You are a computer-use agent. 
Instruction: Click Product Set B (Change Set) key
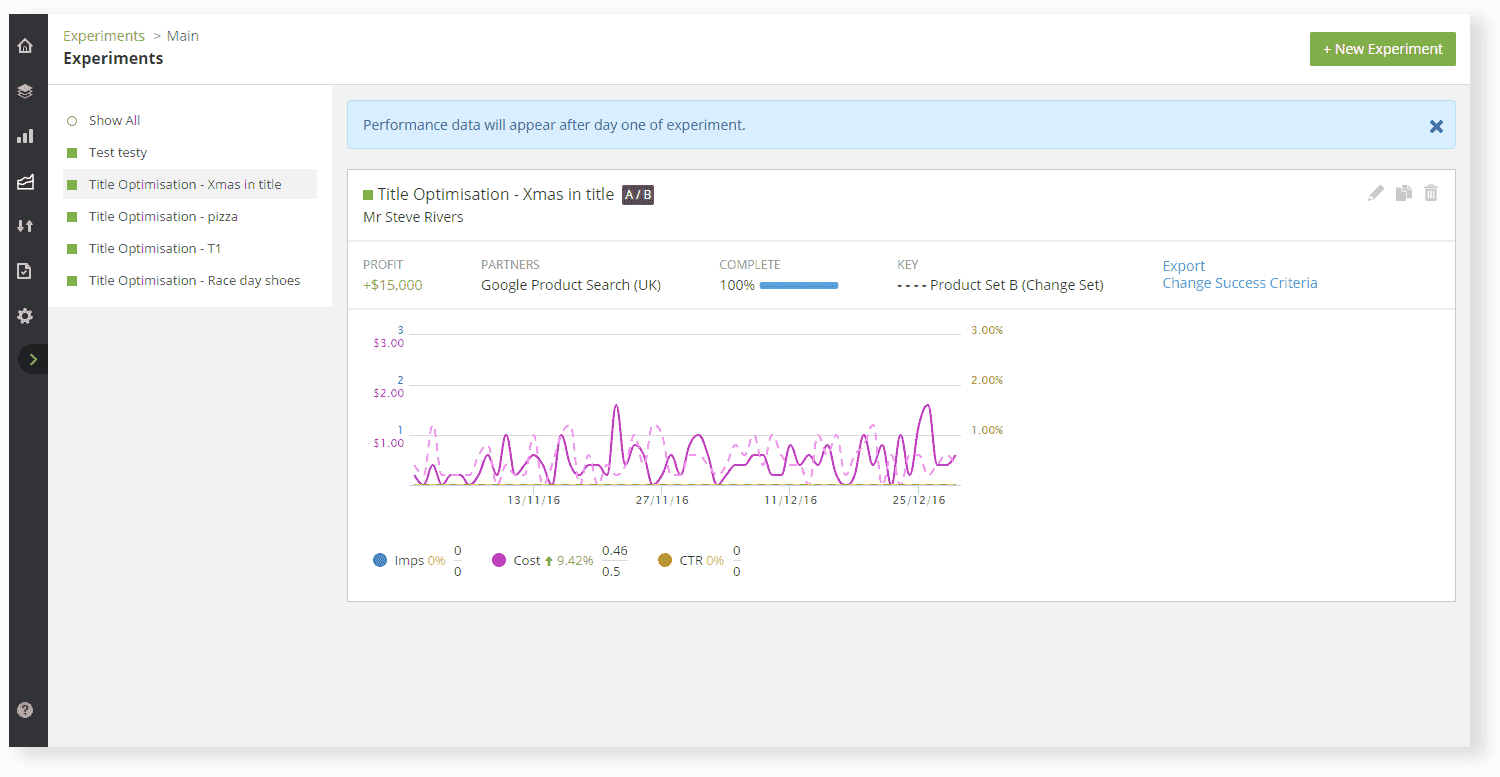click(1017, 285)
